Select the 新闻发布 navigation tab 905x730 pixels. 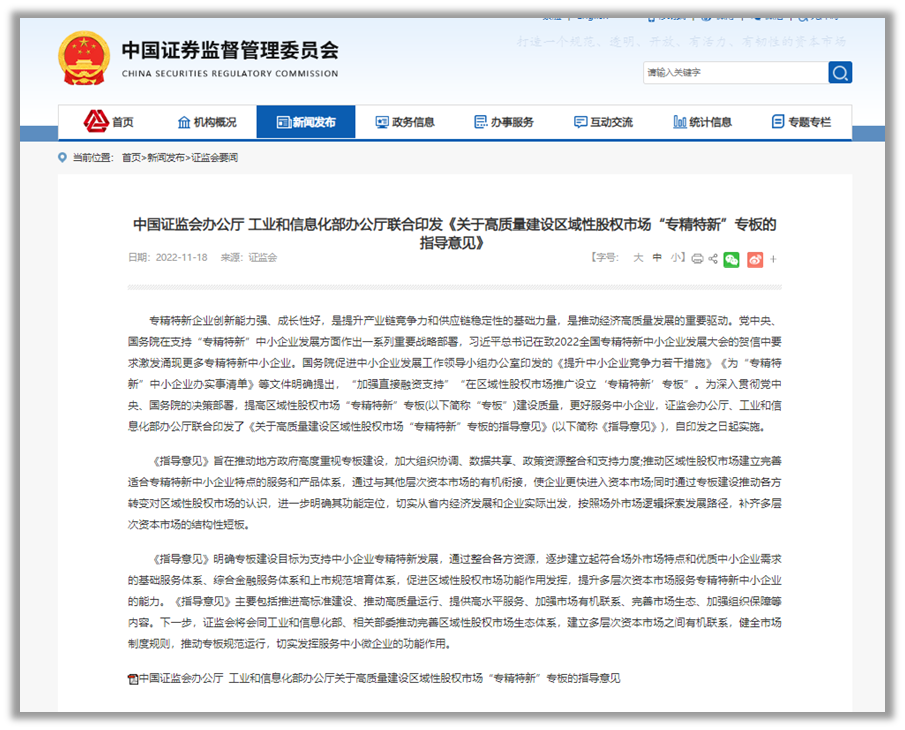click(x=306, y=122)
